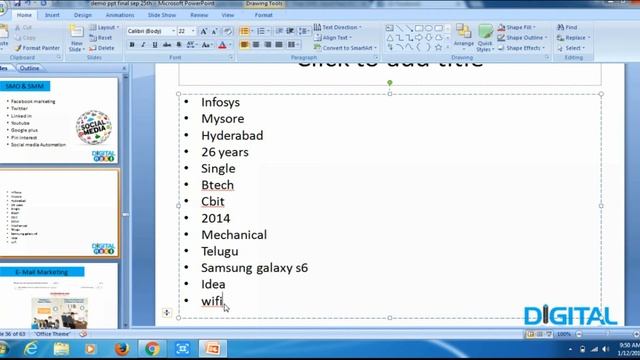Select the down arrow shape

[x=429, y=38]
